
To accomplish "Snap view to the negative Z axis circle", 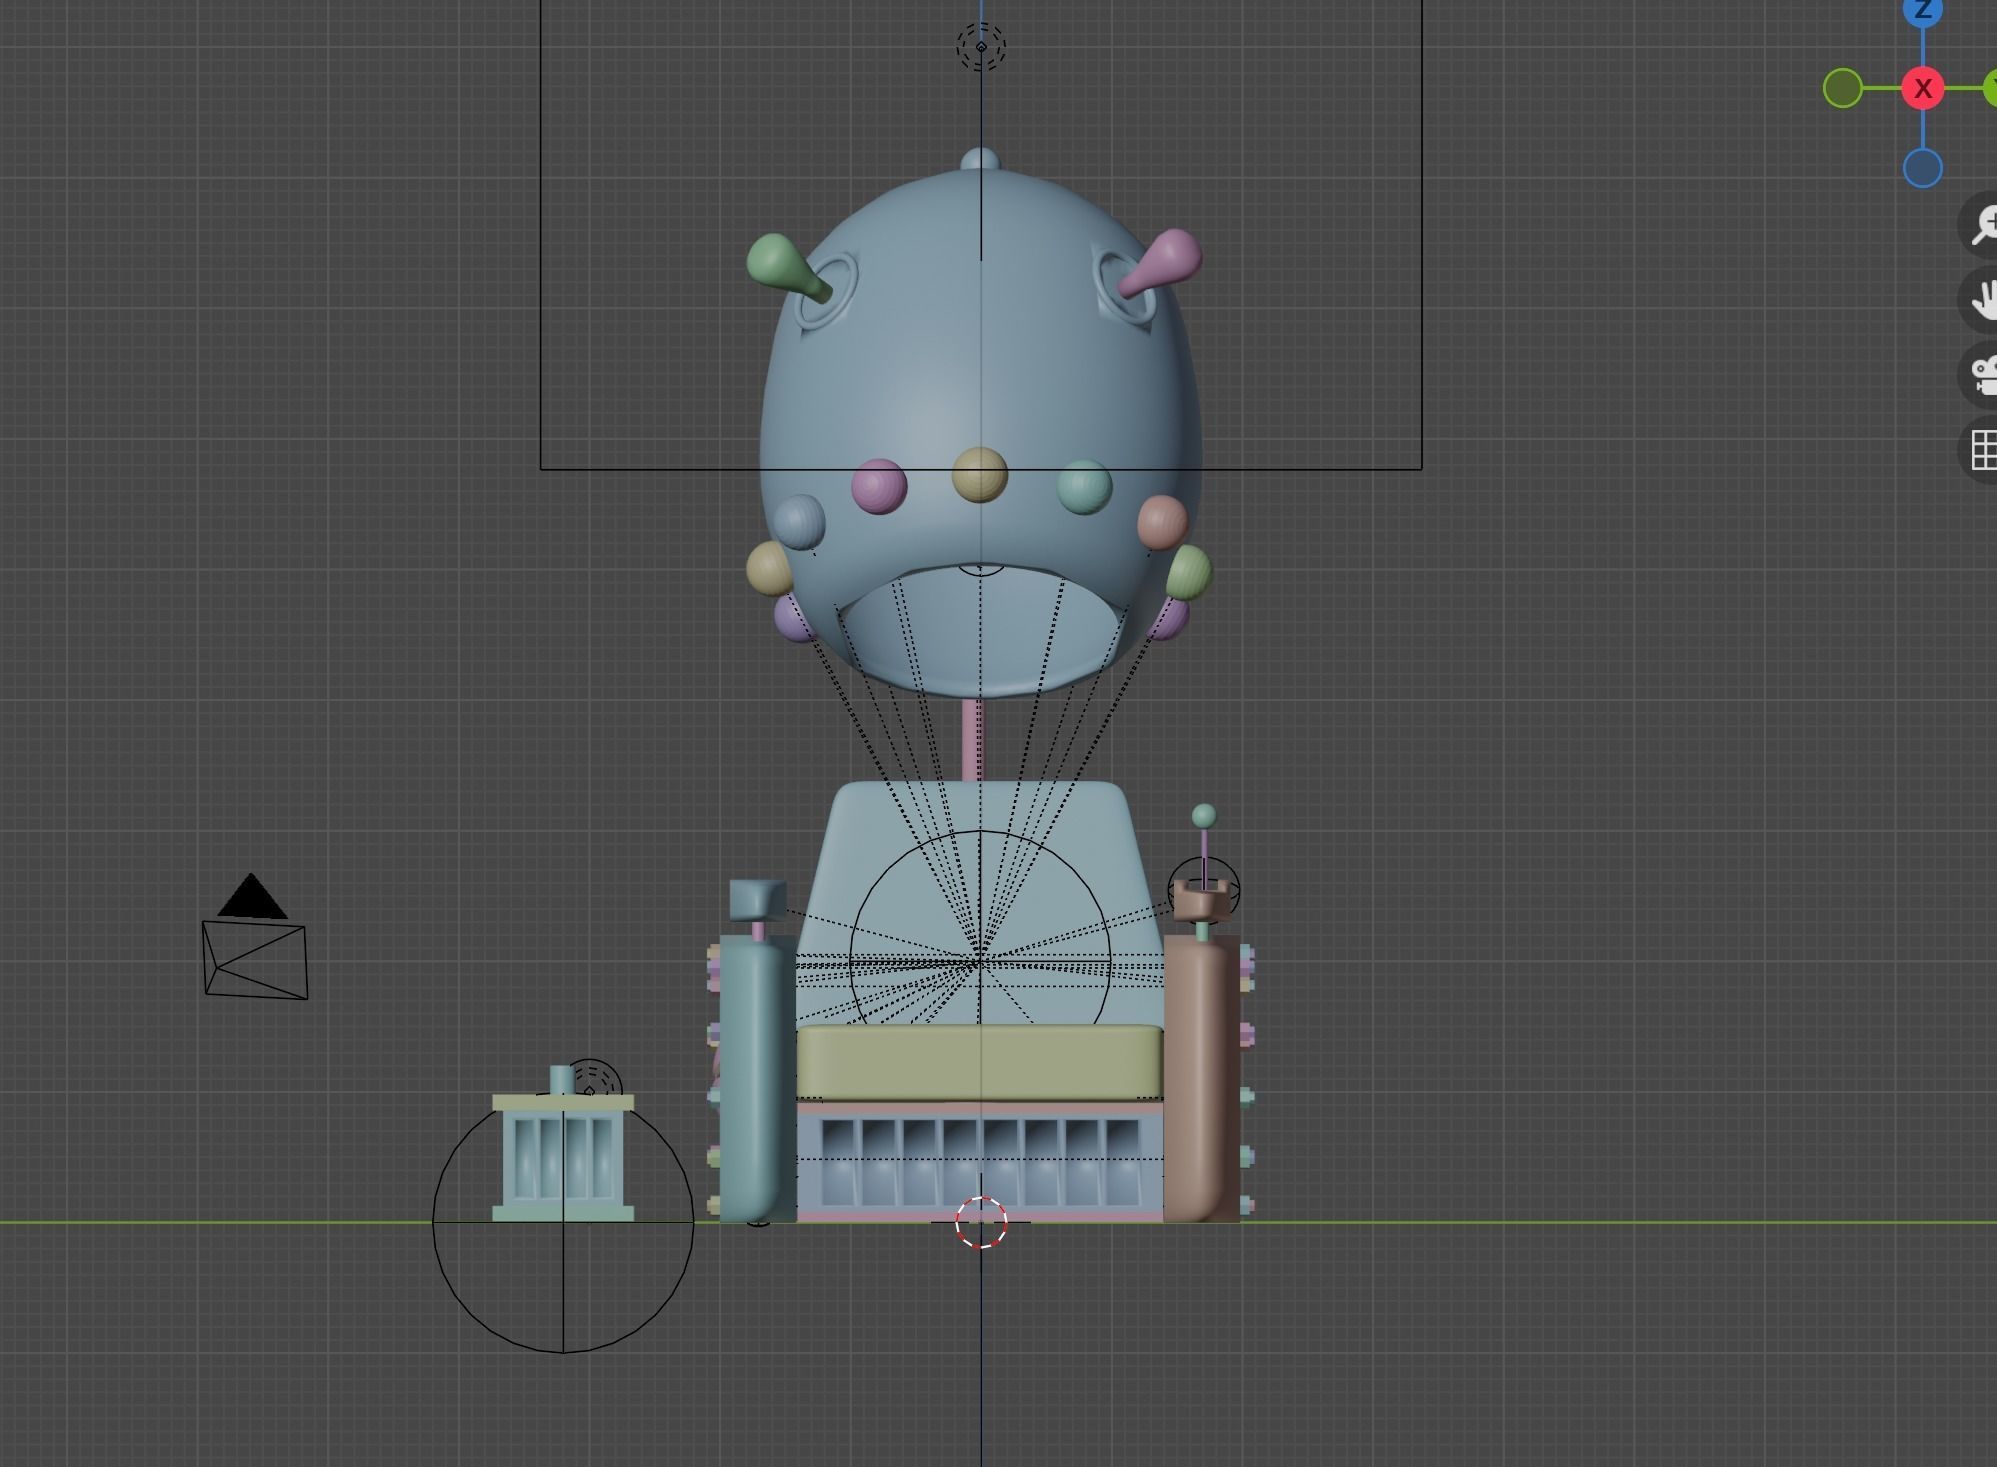I will pos(1922,167).
